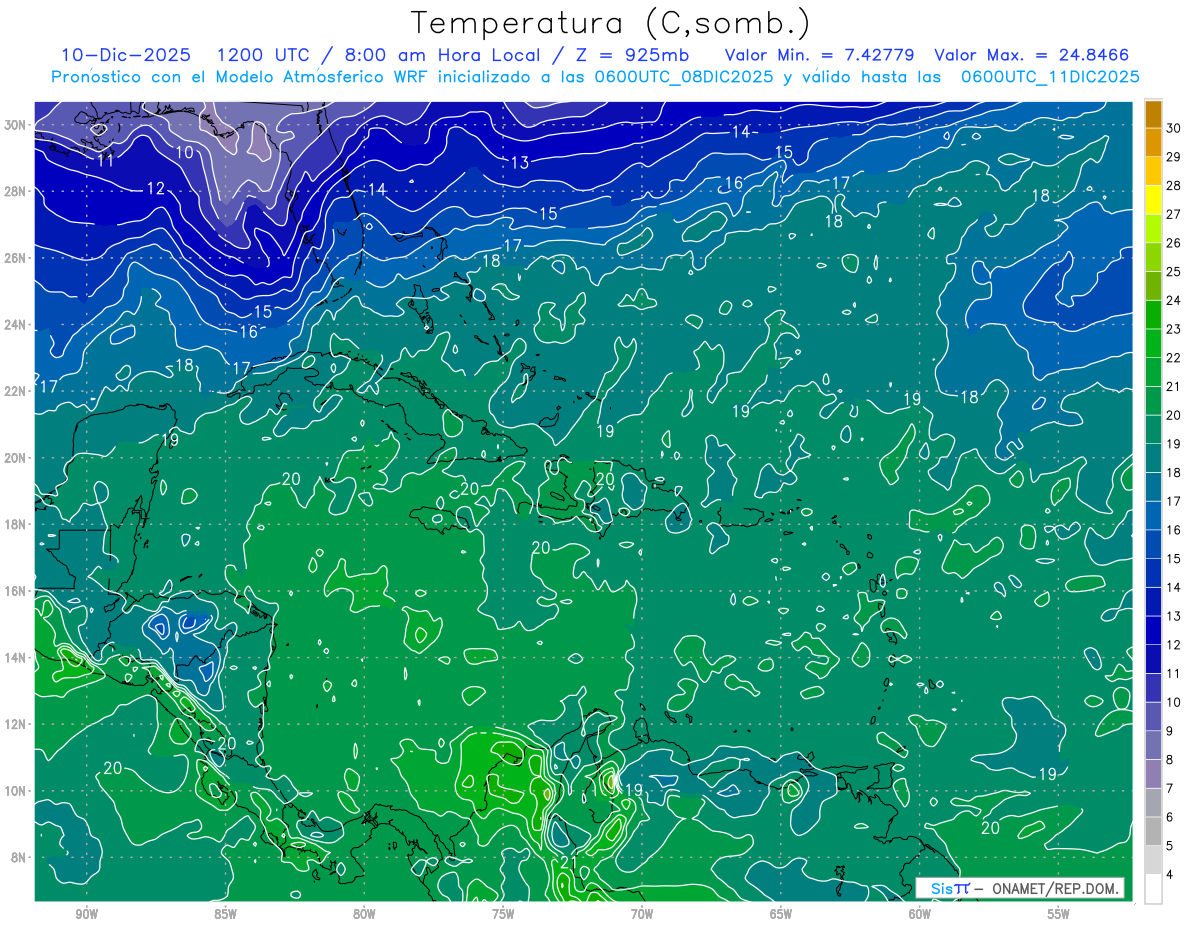1200x927 pixels.
Task: Click colorbar scale value "29"
Action: (x=1174, y=157)
